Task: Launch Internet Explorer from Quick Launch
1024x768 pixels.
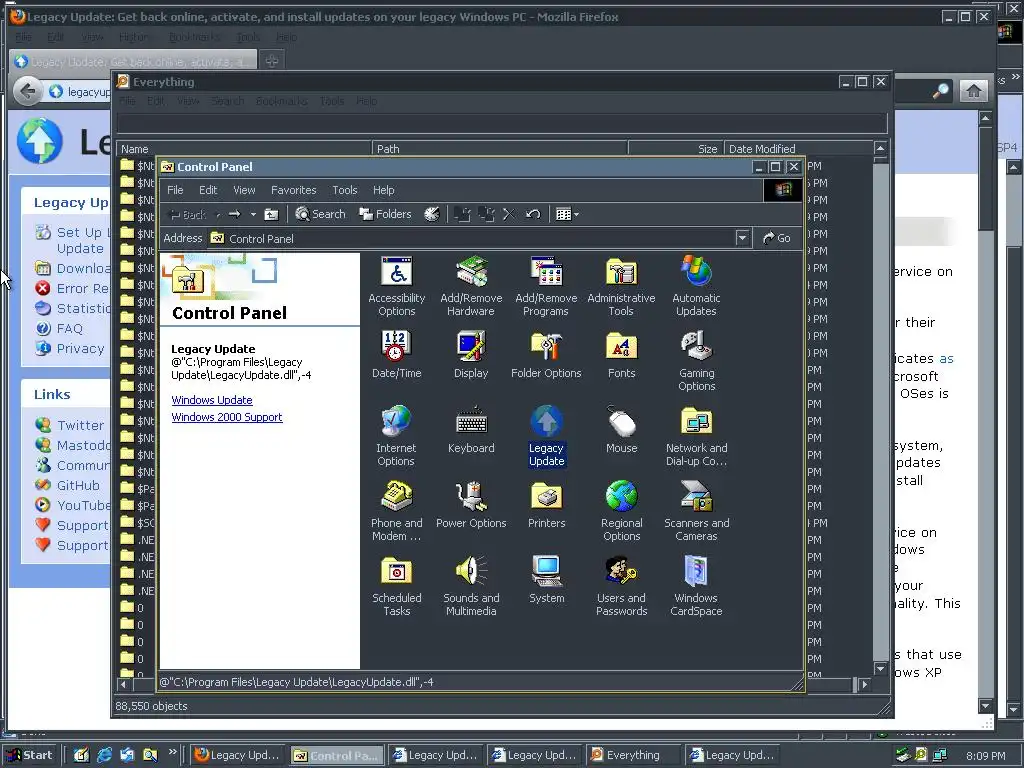Action: coord(104,755)
